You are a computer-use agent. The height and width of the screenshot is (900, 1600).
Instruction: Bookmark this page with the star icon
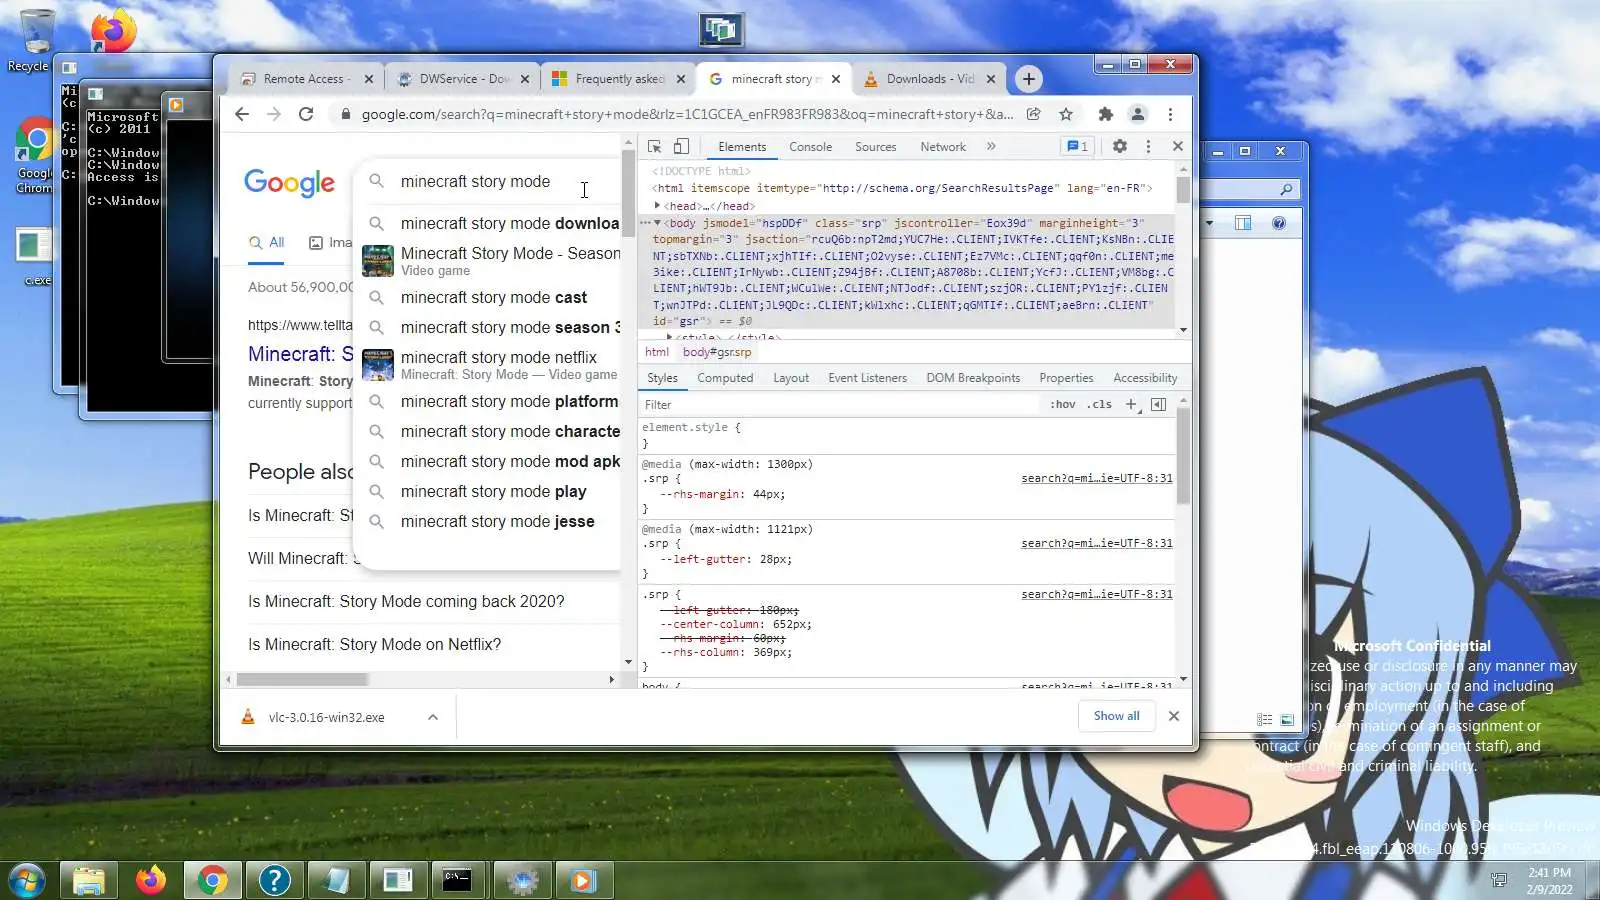coord(1066,114)
